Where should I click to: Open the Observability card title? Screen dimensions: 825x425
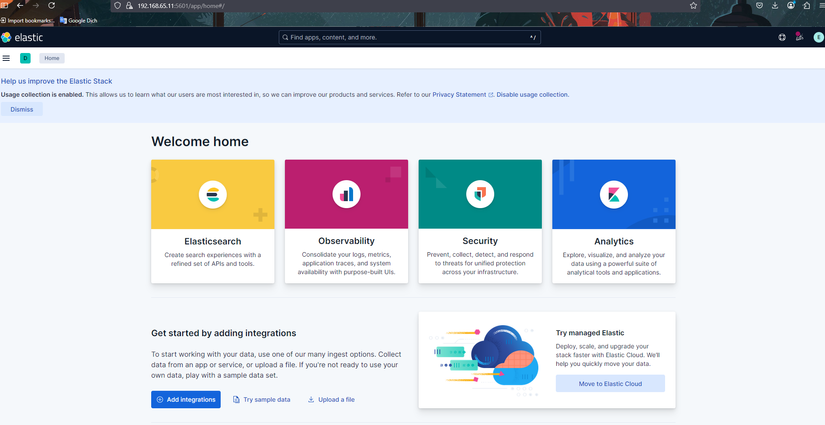346,241
